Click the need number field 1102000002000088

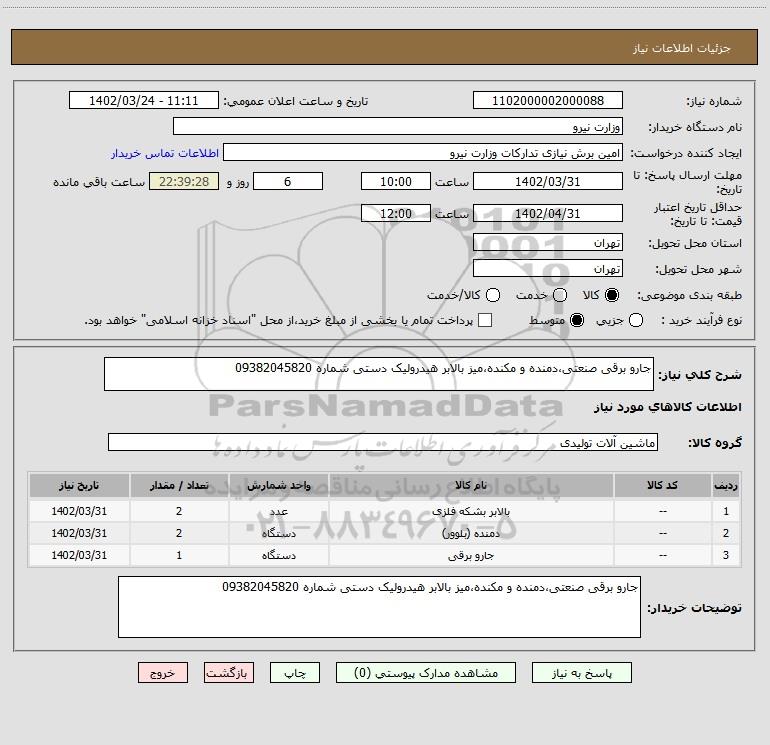[548, 100]
